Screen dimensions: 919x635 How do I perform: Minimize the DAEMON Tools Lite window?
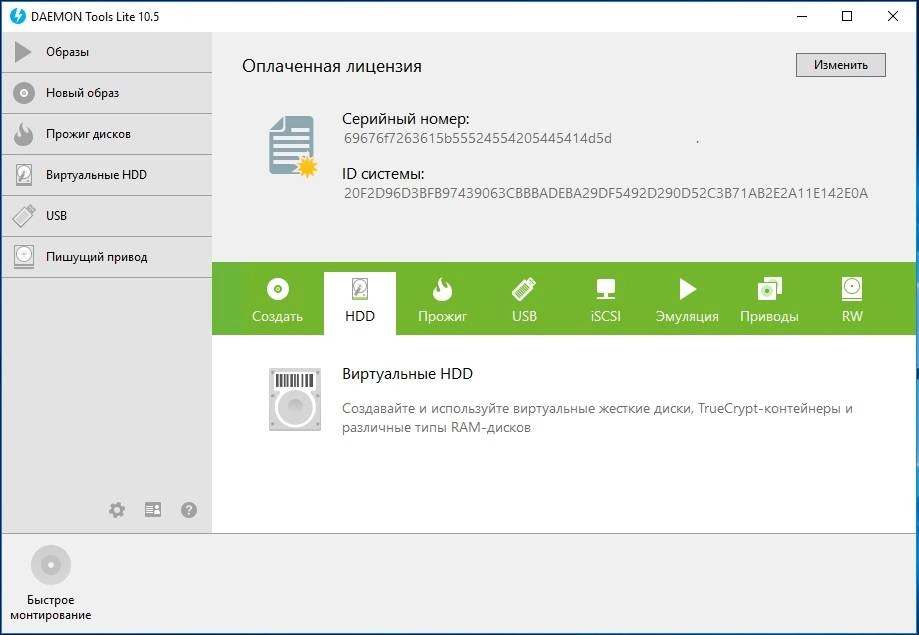(x=802, y=16)
